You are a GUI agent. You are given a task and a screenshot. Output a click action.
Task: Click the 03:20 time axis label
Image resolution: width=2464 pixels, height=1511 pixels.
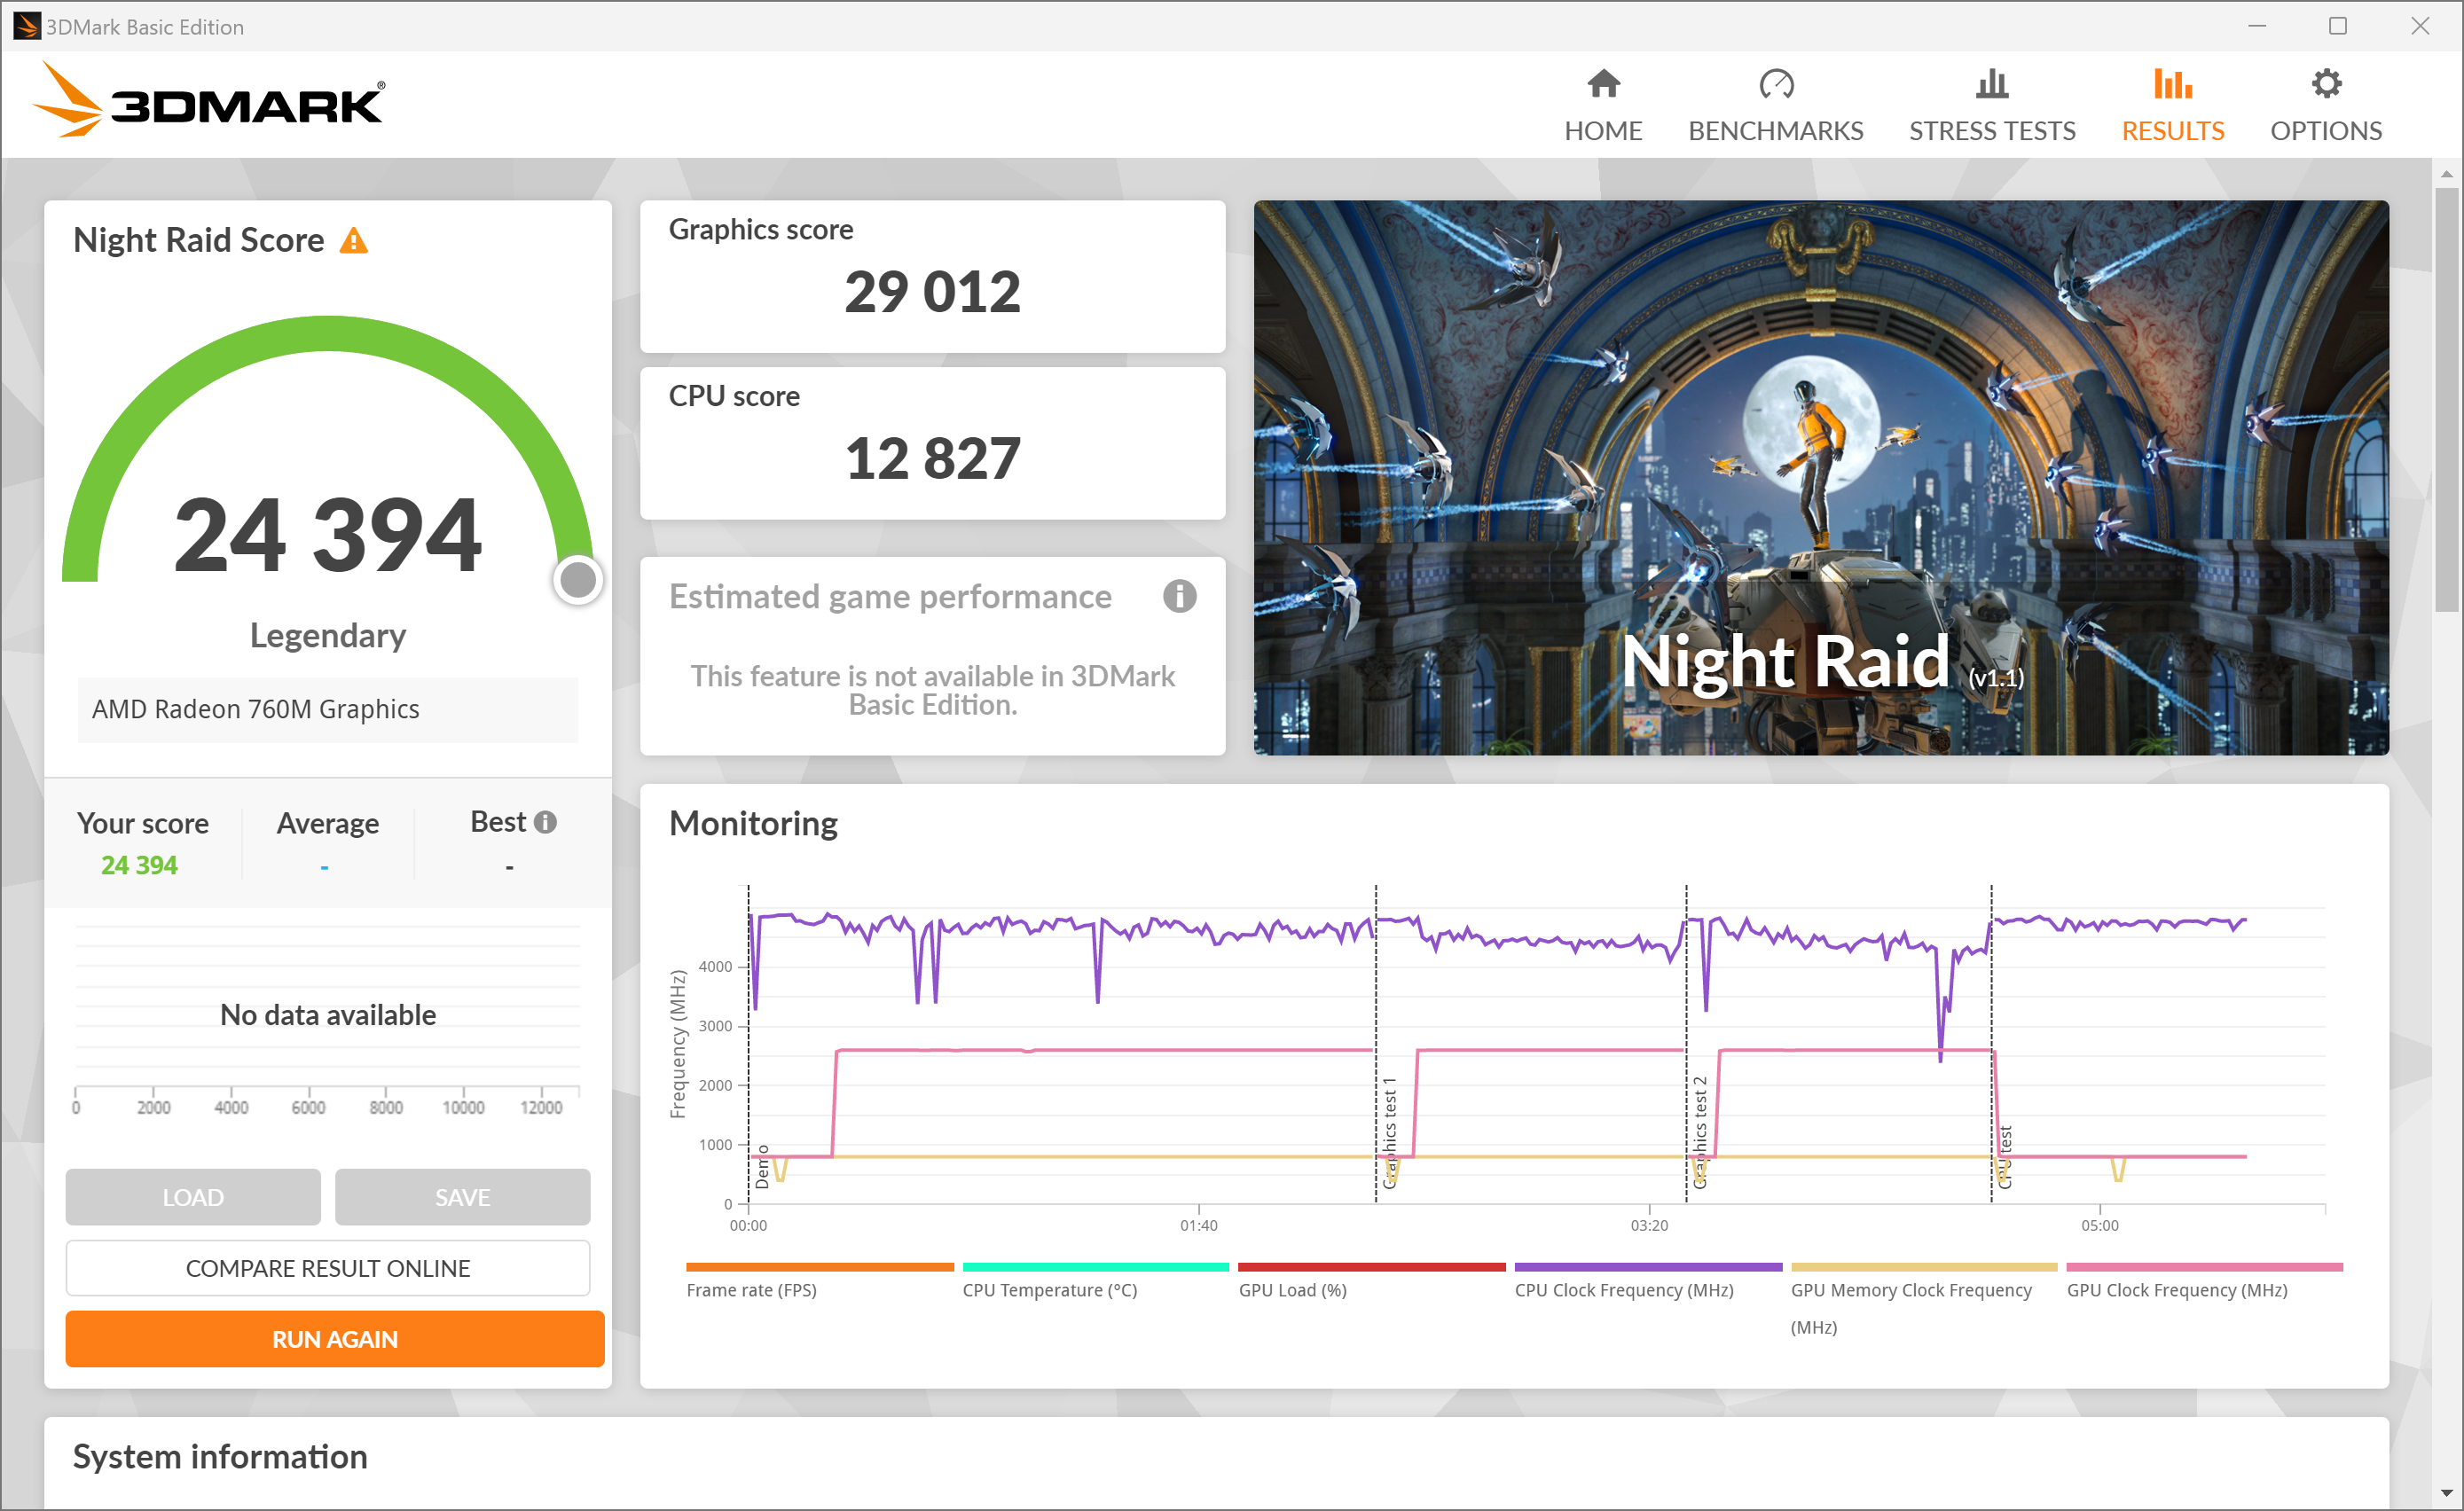(1649, 1225)
